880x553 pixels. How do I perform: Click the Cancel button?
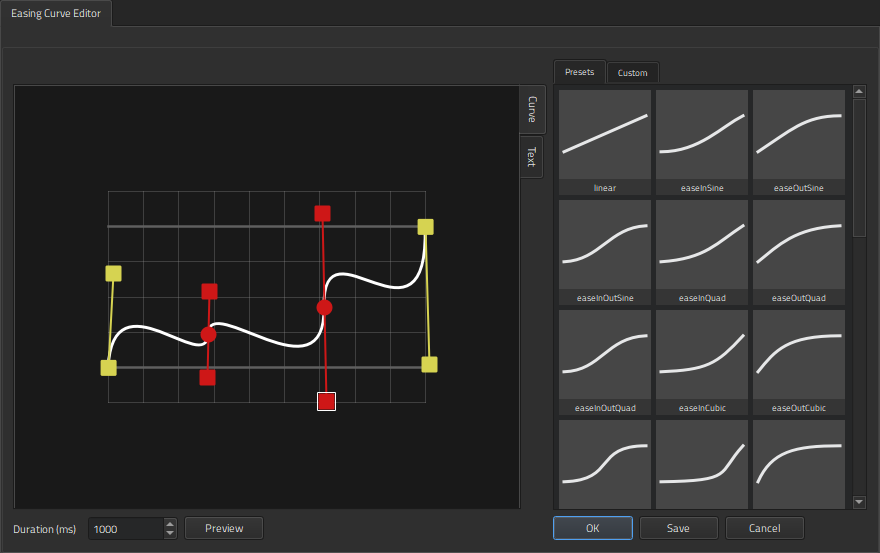764,528
